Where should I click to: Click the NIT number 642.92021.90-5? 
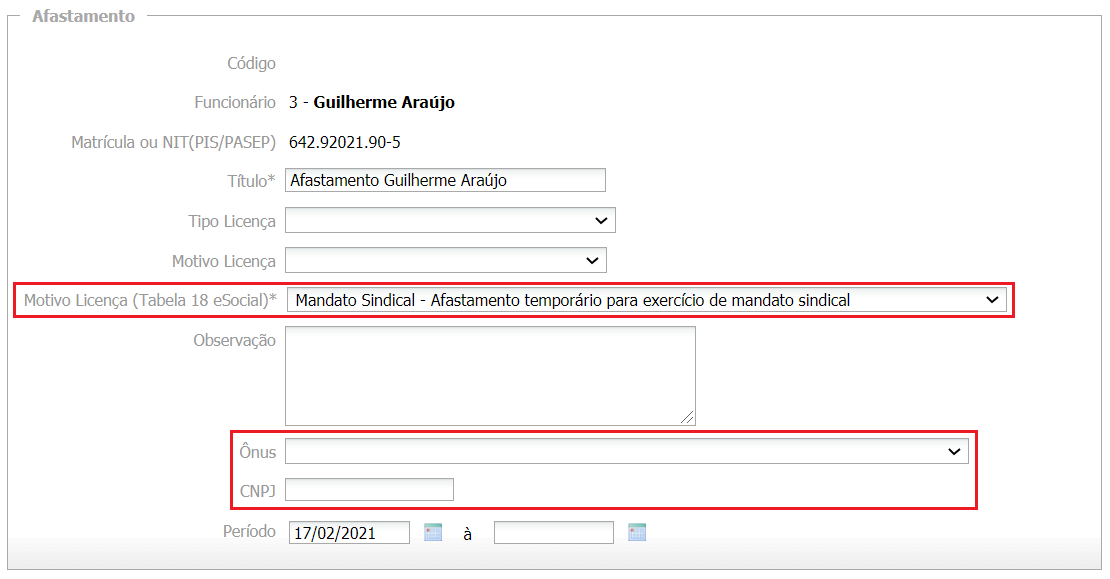click(x=345, y=142)
